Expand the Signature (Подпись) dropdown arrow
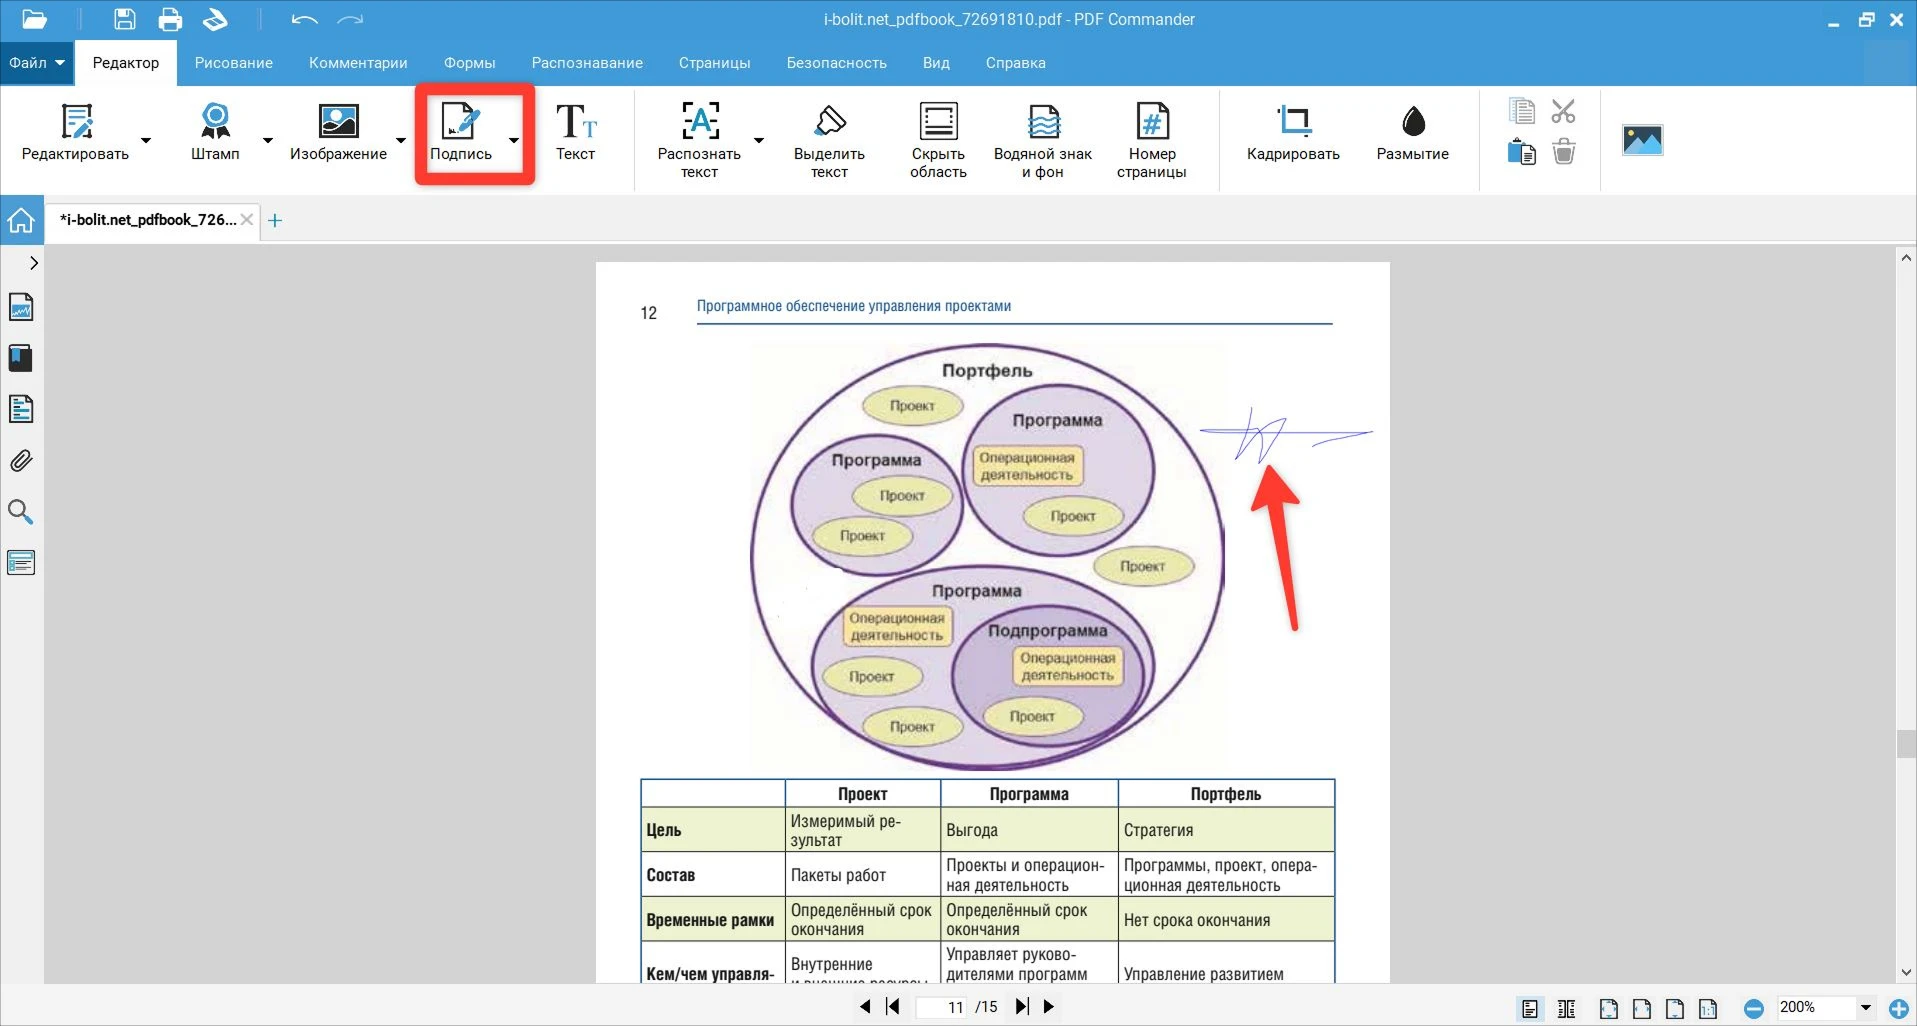Screen dimensions: 1917x1026 click(514, 141)
